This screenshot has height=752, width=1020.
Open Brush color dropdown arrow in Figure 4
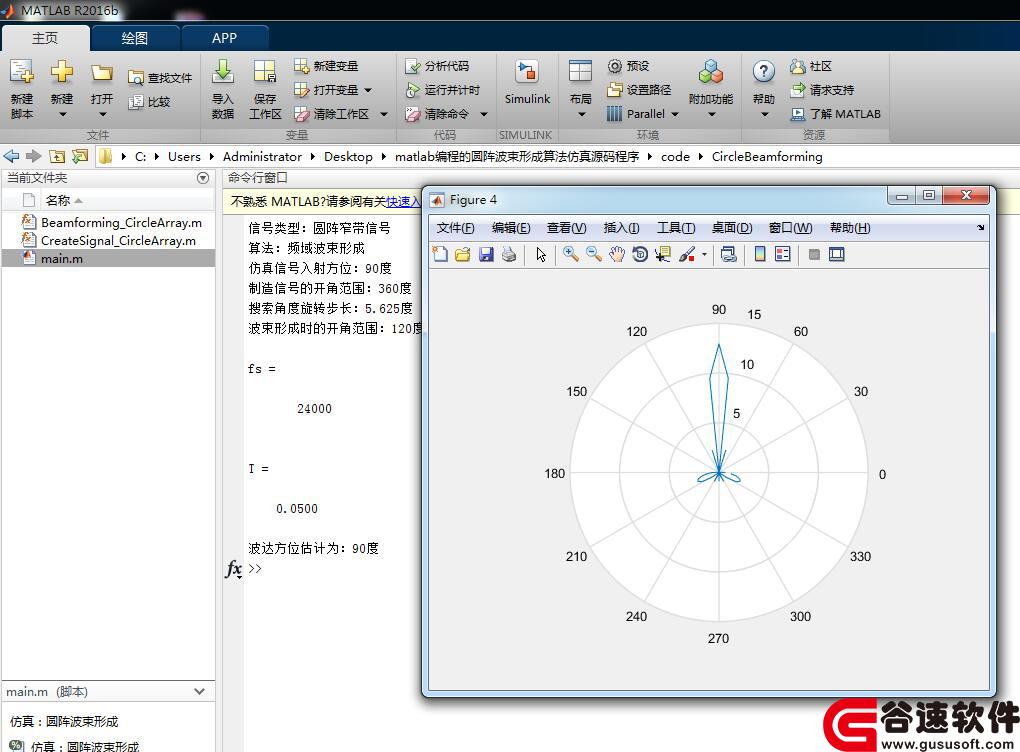pyautogui.click(x=704, y=255)
